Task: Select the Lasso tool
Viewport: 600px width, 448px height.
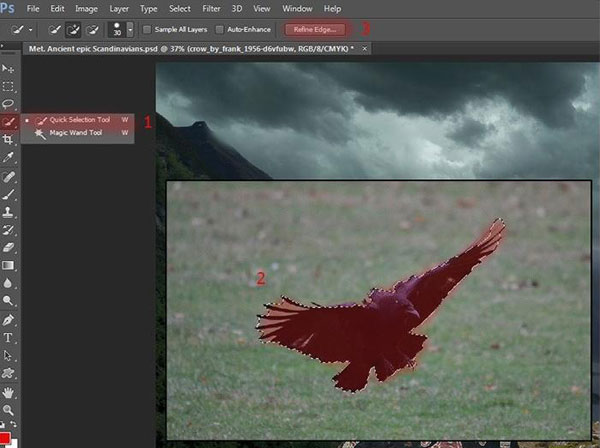Action: point(8,104)
